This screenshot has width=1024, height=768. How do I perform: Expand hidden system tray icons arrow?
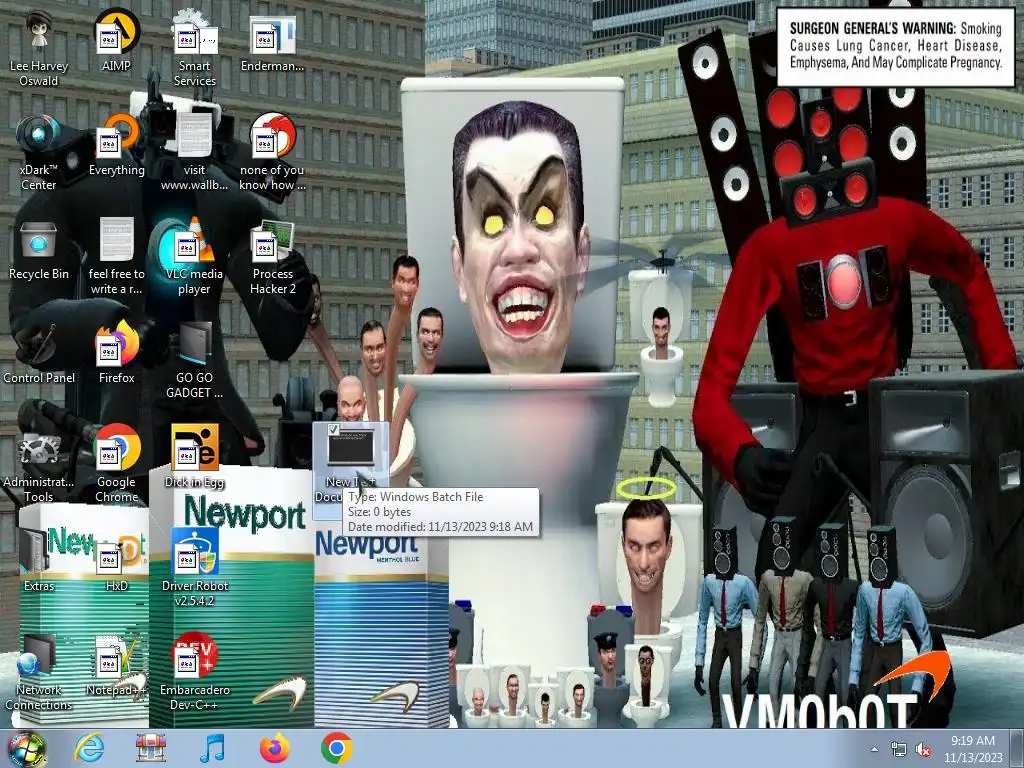[874, 749]
